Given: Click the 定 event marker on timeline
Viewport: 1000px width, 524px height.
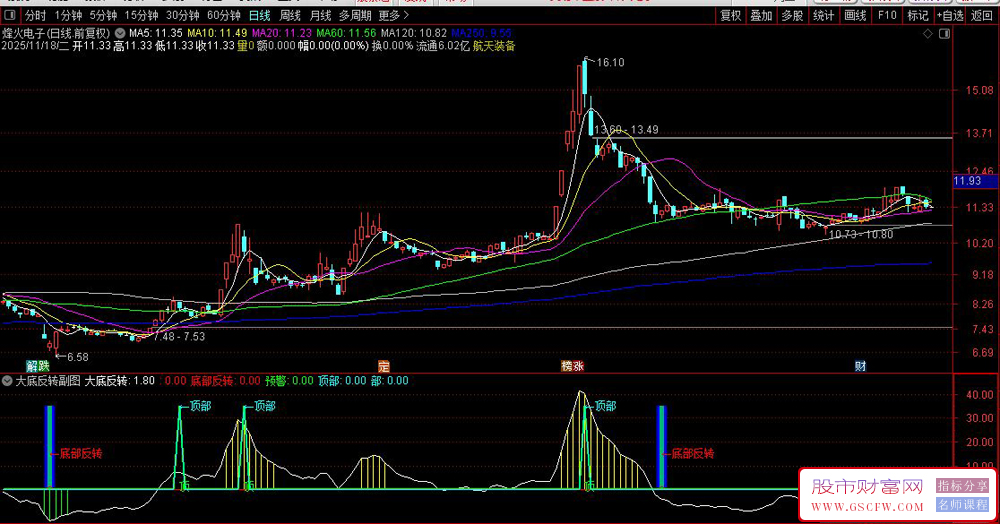Looking at the screenshot, I should tap(382, 366).
